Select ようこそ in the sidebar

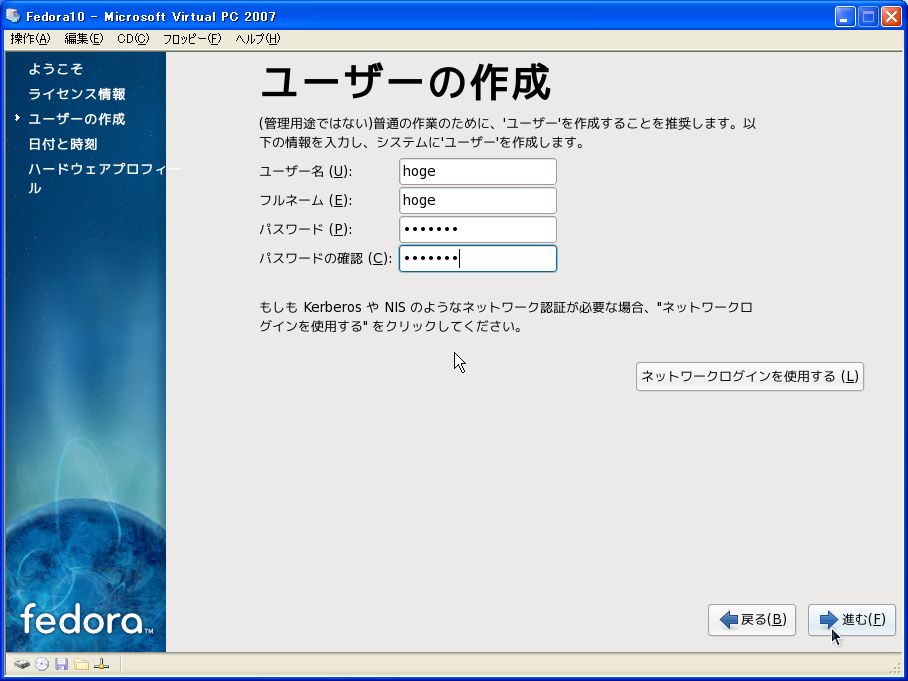[56, 69]
